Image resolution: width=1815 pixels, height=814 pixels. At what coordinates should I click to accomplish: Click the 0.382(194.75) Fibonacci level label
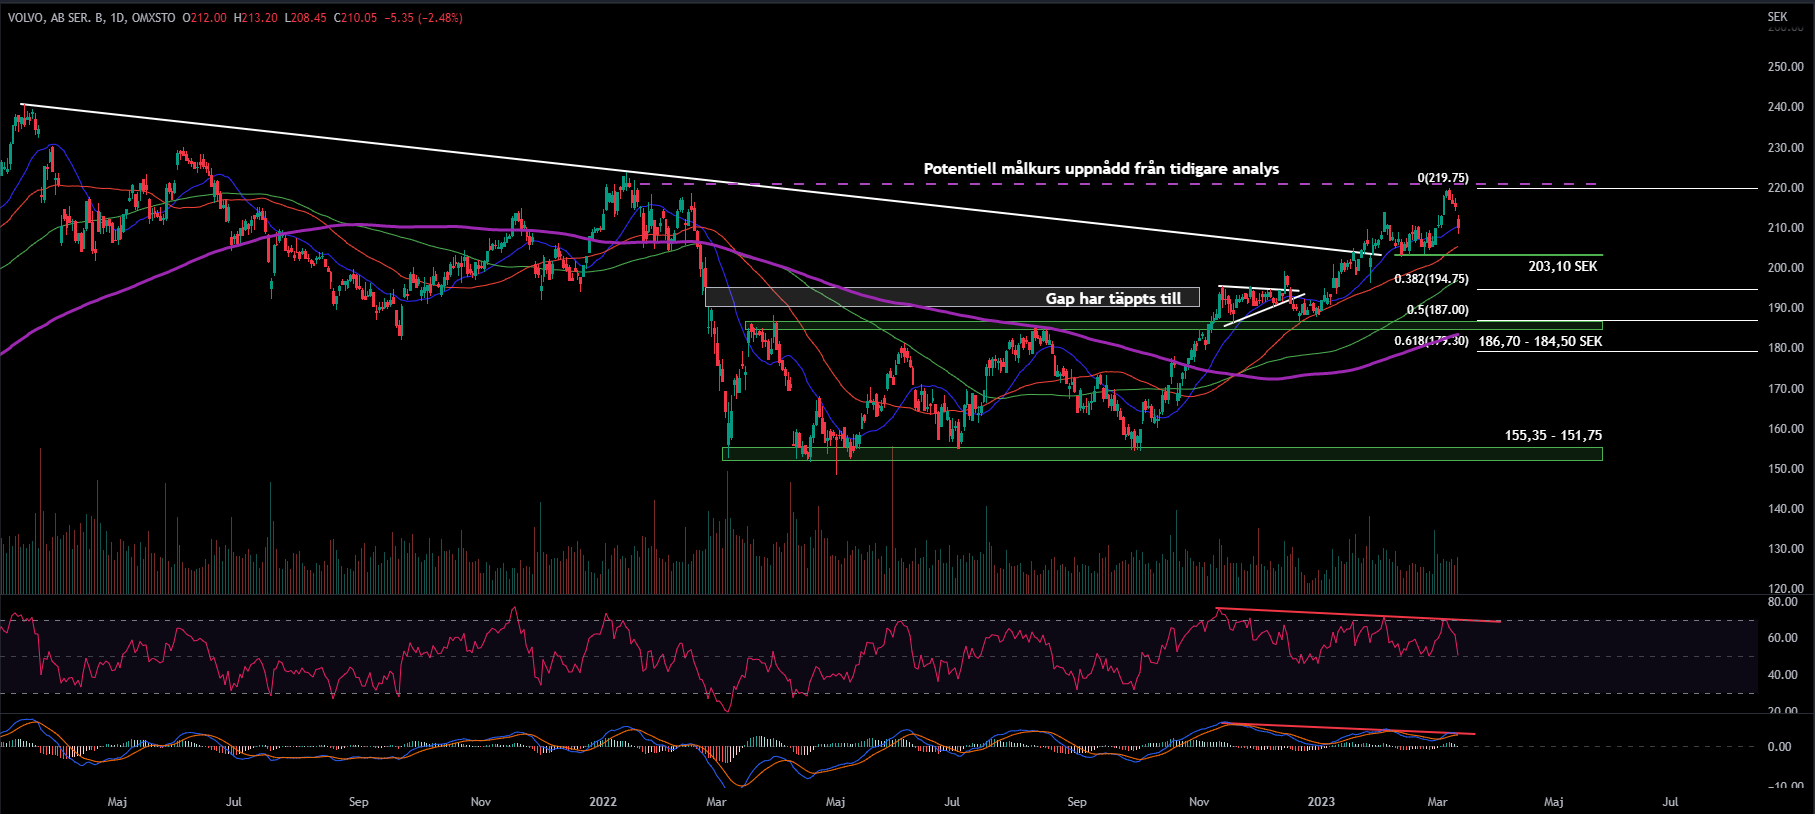pyautogui.click(x=1431, y=280)
